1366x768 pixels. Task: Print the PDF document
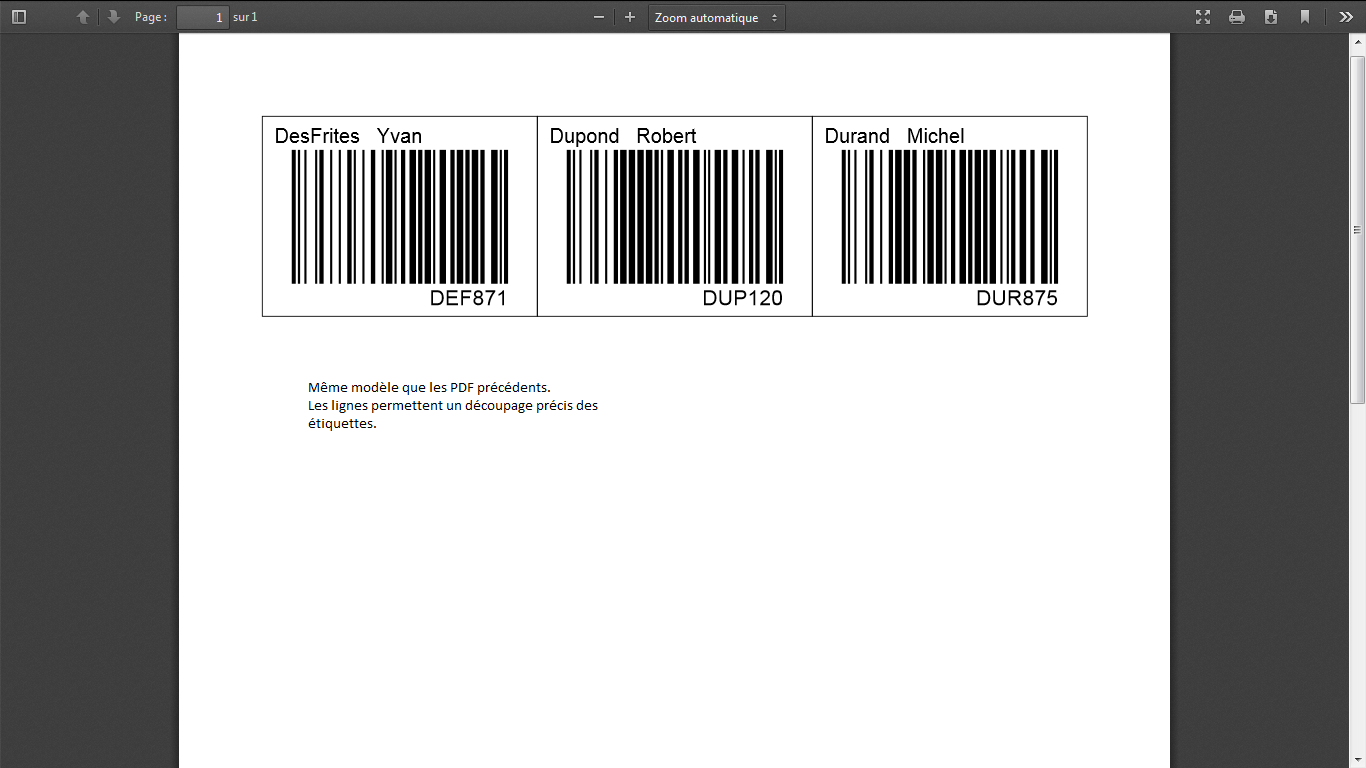(1237, 17)
